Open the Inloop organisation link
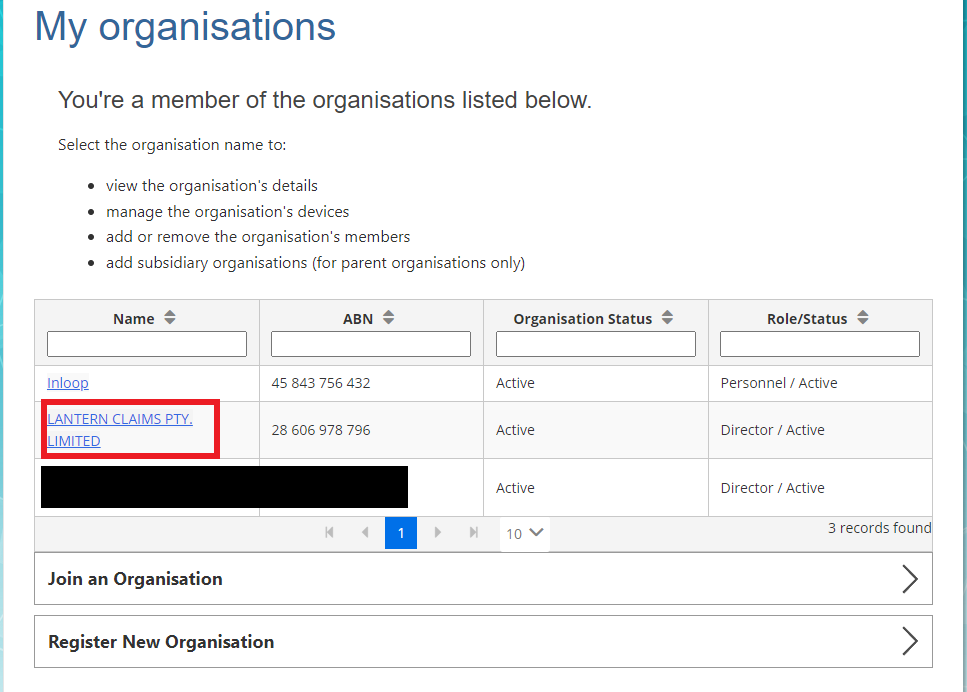This screenshot has height=692, width=967. pyautogui.click(x=68, y=383)
